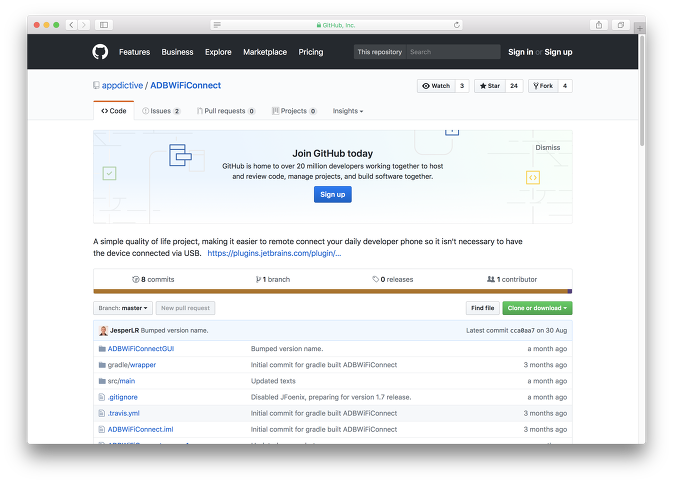Click file icon beside .travis.yml
The height and width of the screenshot is (483, 673).
click(102, 413)
